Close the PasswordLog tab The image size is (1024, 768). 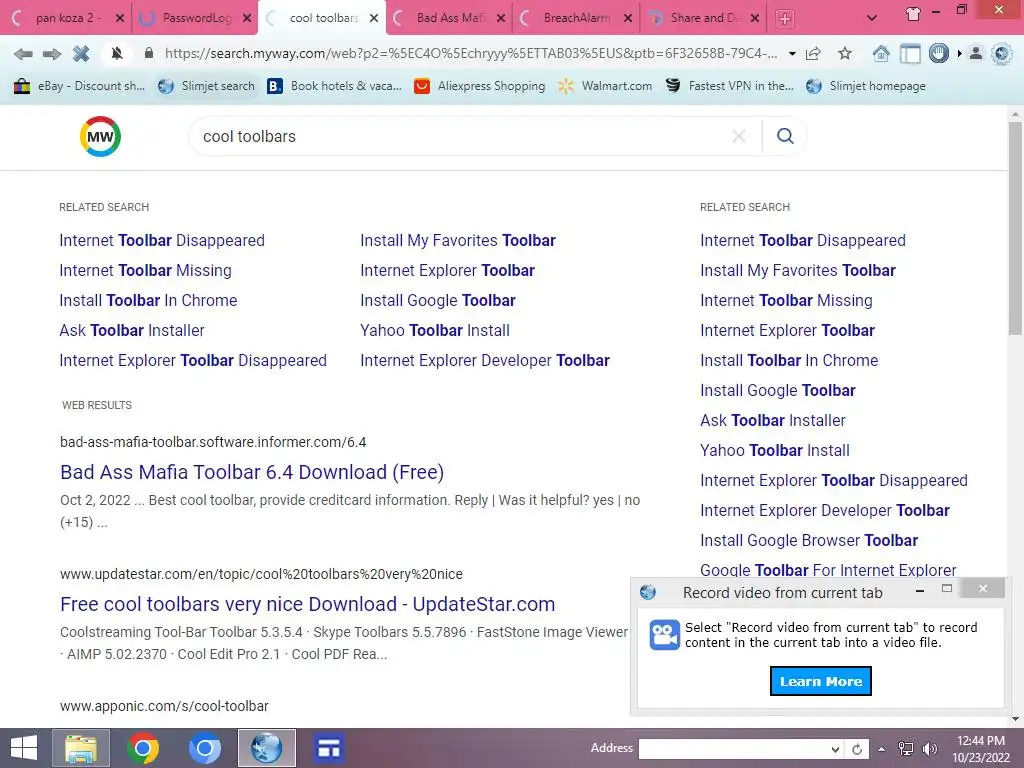pos(247,18)
